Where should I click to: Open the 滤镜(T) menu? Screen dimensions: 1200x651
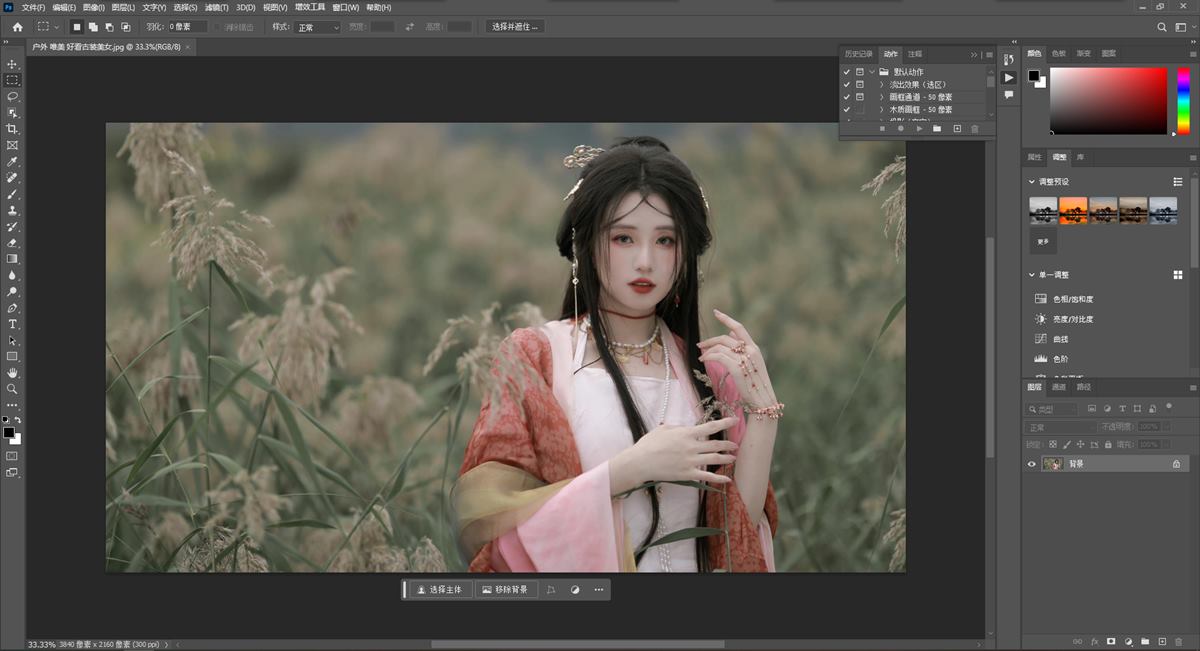pyautogui.click(x=216, y=7)
